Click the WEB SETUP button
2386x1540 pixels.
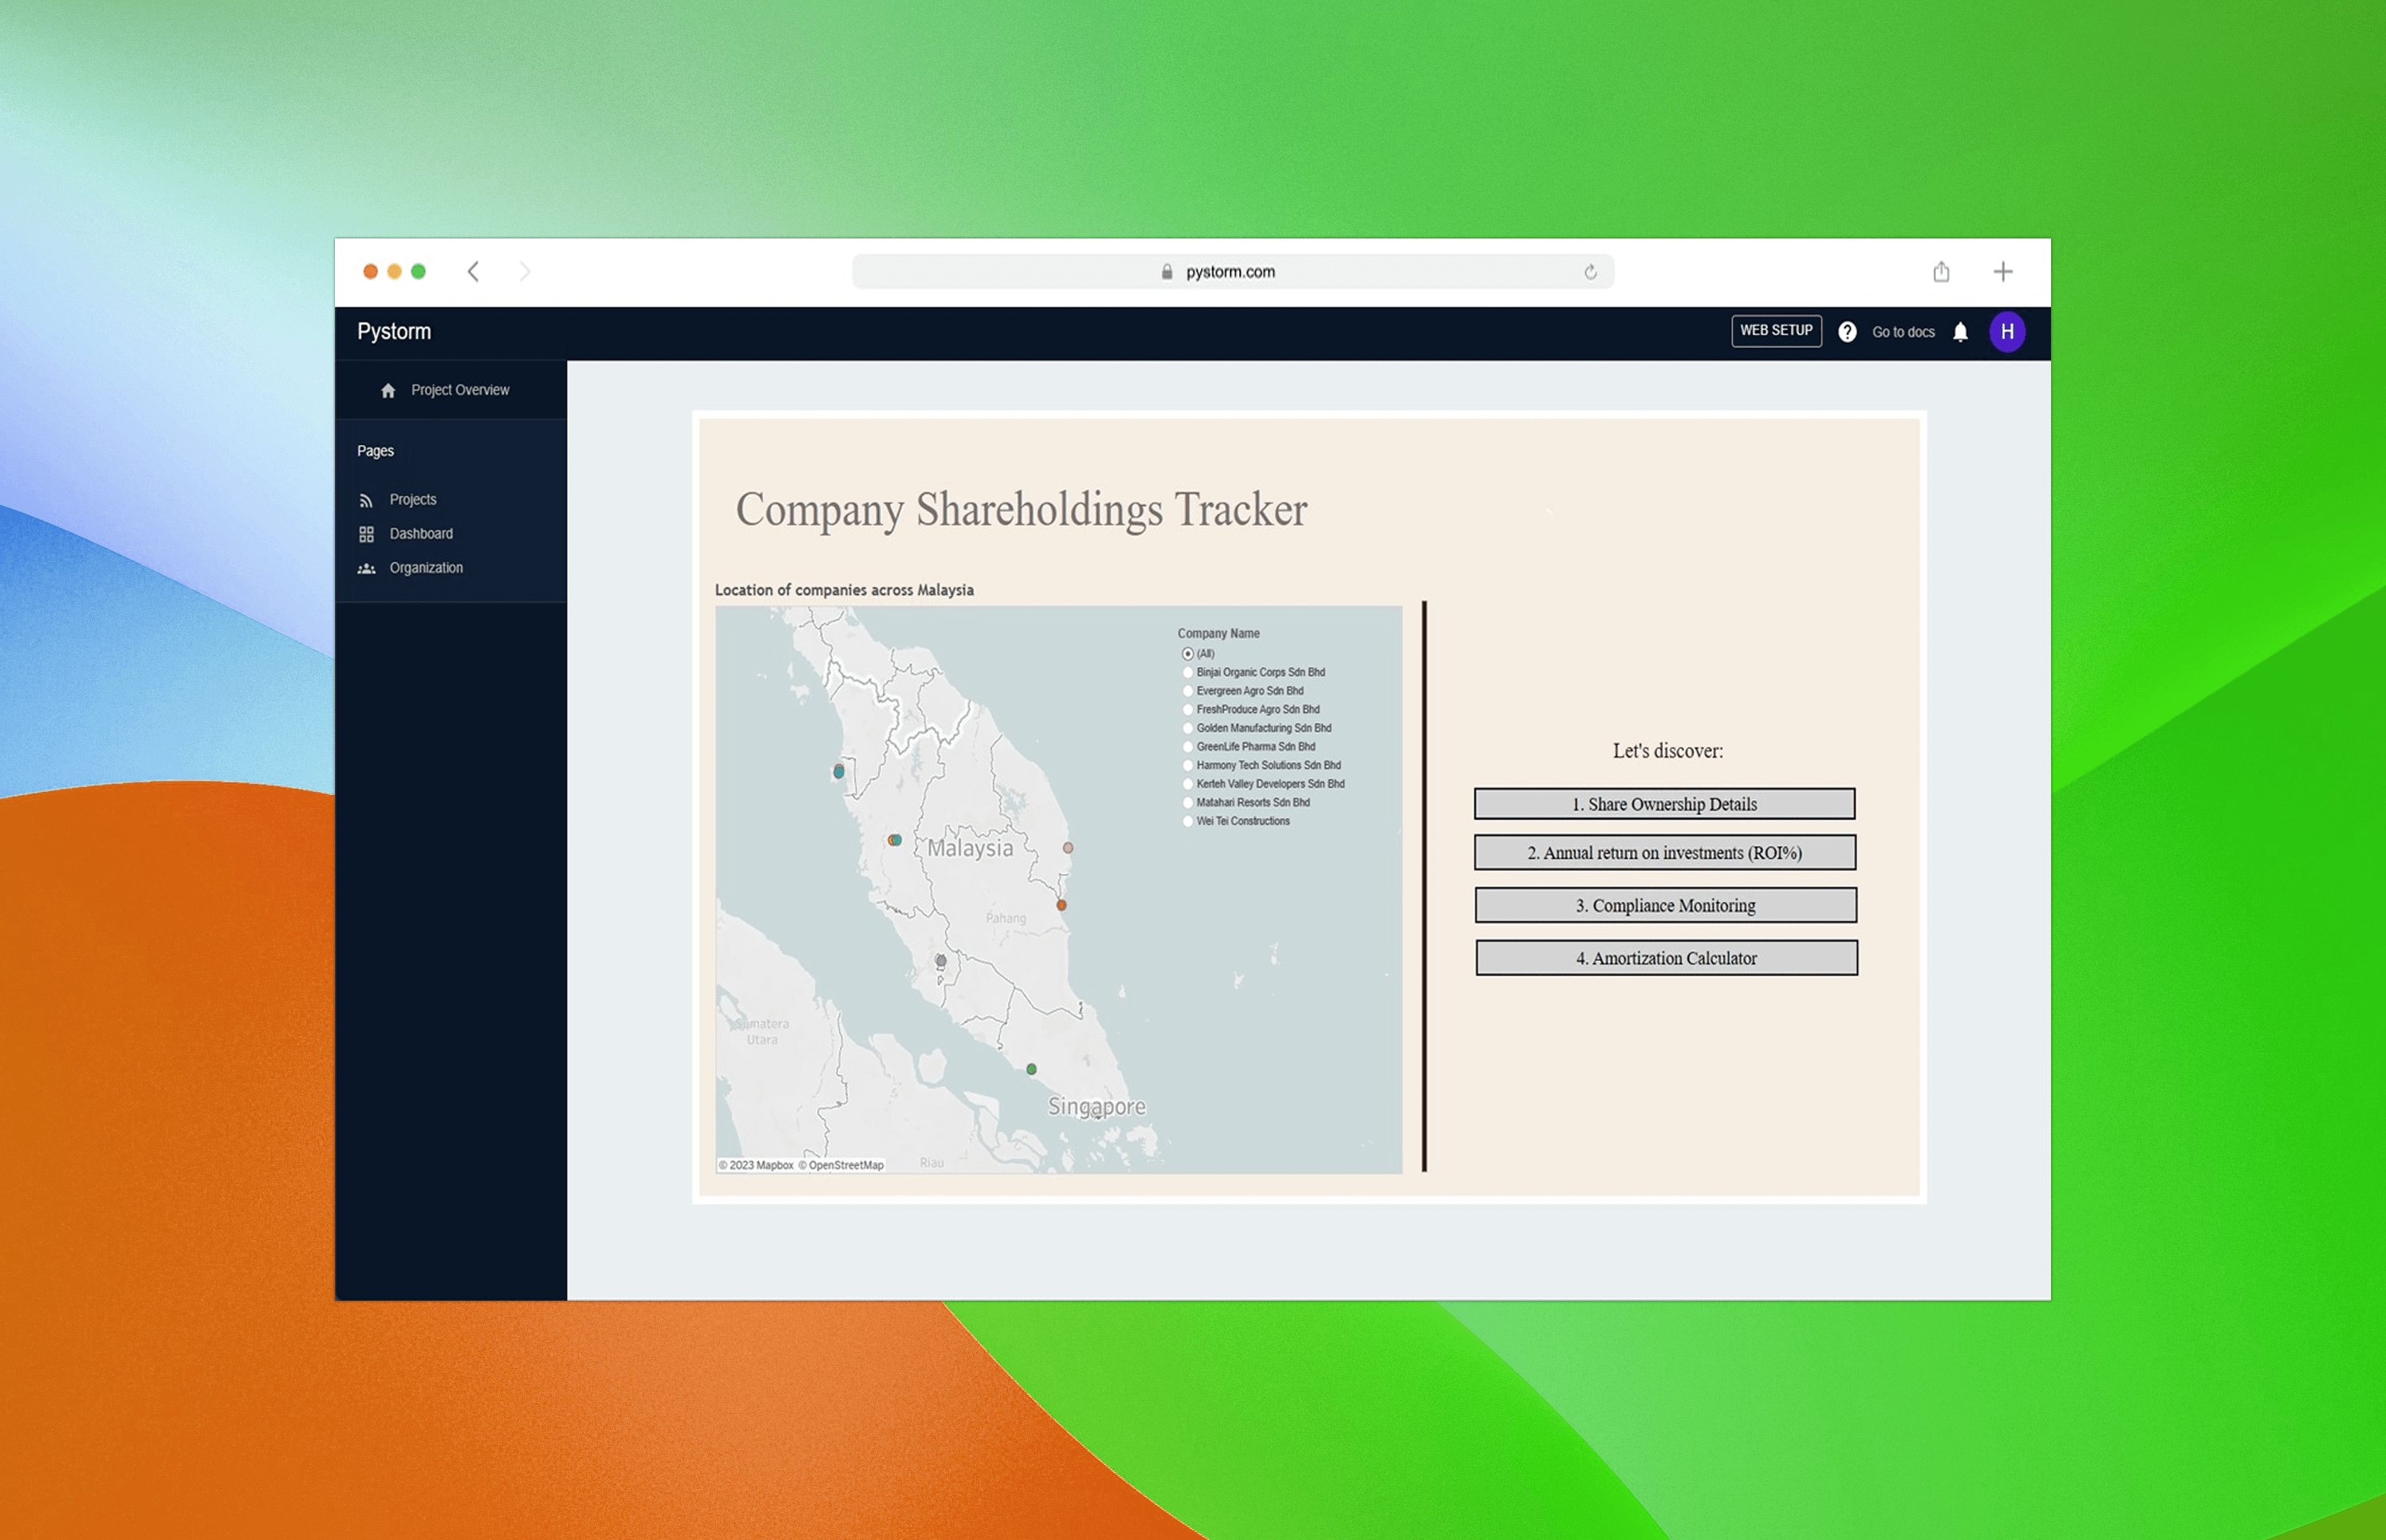[1776, 331]
